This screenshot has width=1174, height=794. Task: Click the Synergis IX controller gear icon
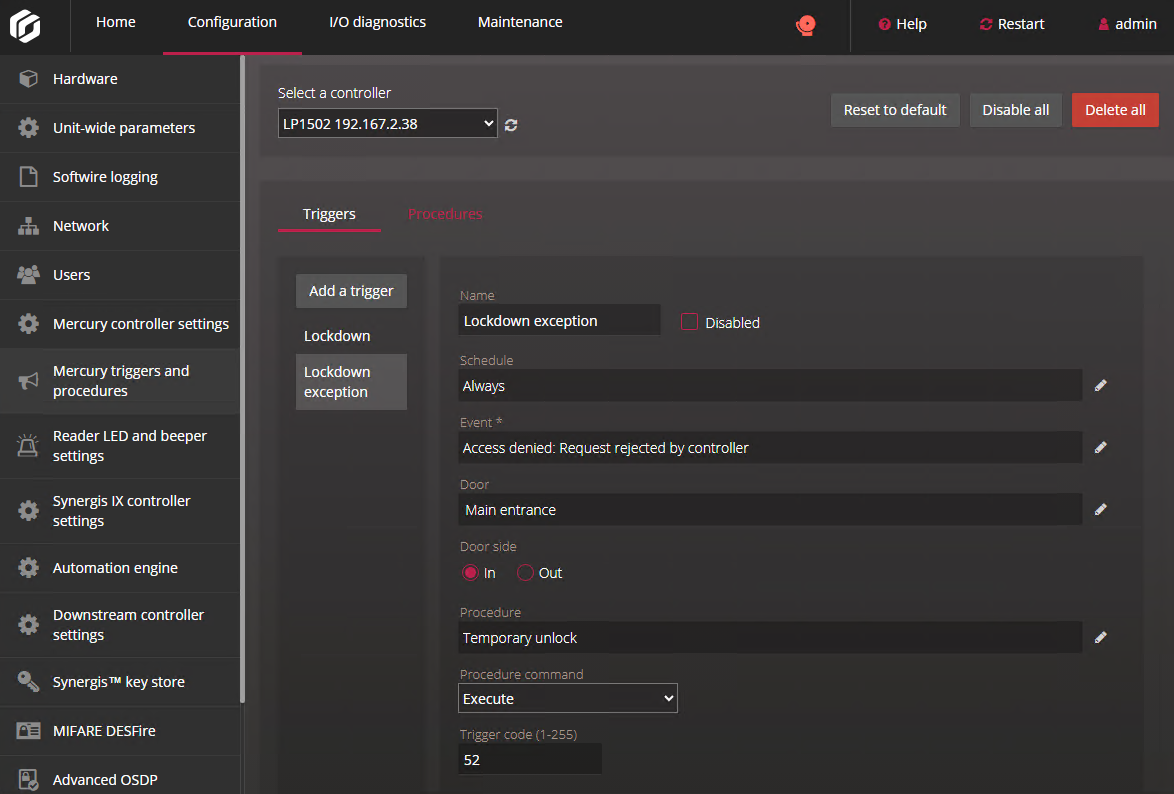point(28,511)
